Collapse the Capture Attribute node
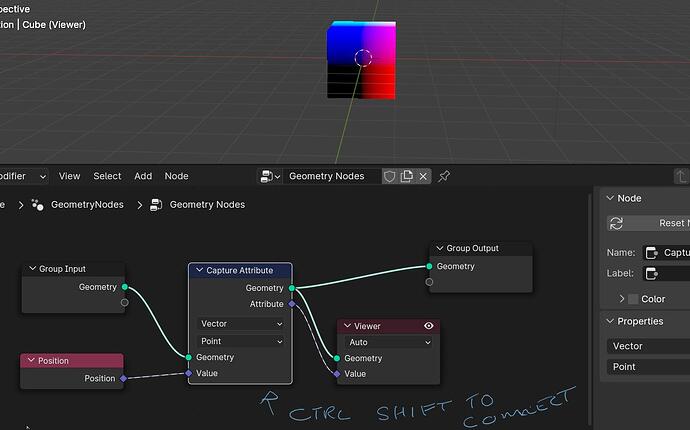The height and width of the screenshot is (430, 690). coord(199,270)
